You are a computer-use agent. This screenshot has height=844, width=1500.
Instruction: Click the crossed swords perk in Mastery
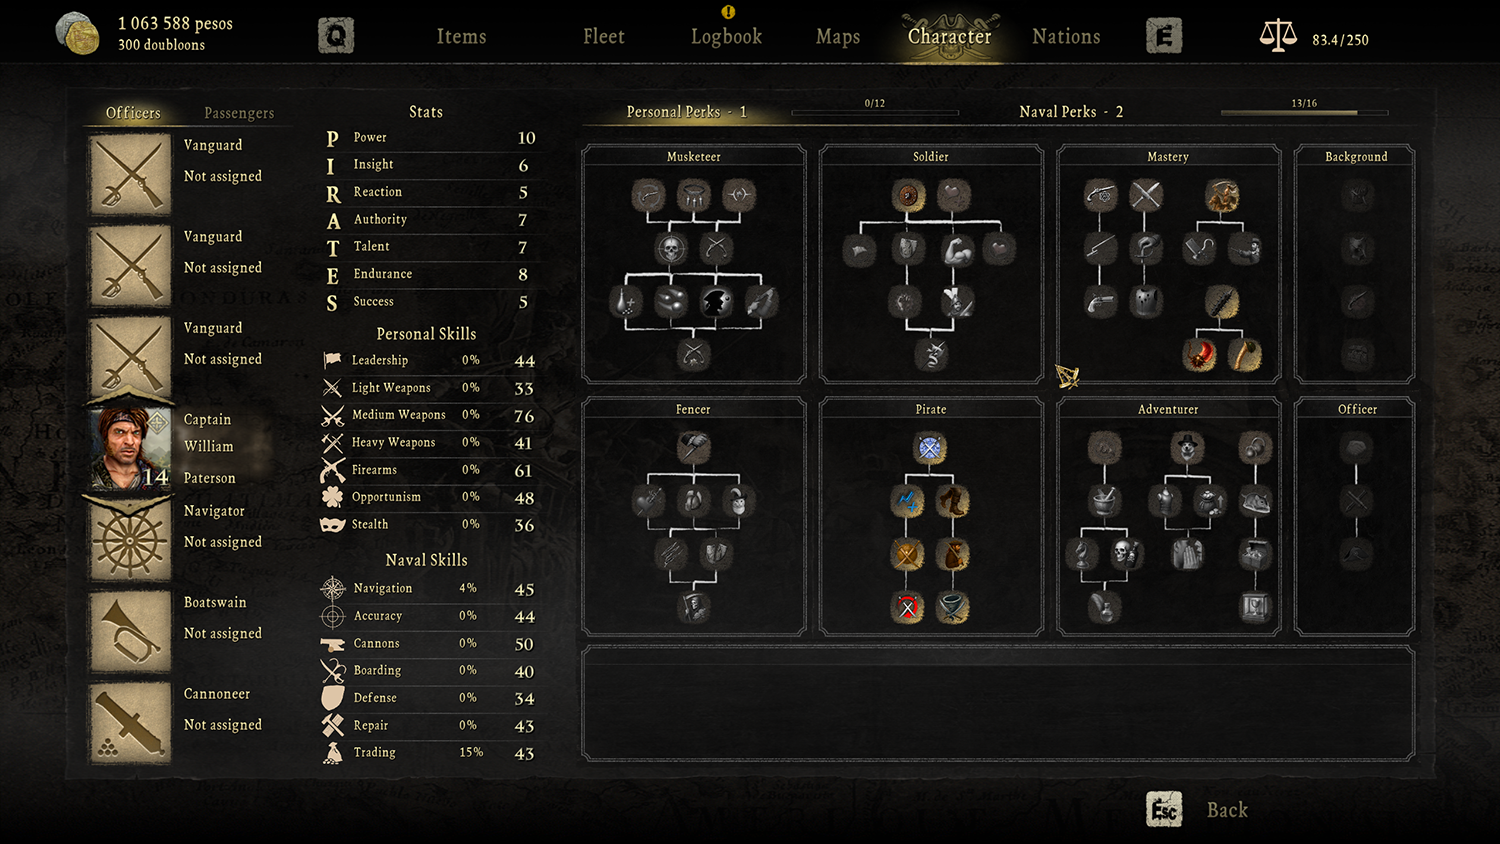click(x=1146, y=195)
